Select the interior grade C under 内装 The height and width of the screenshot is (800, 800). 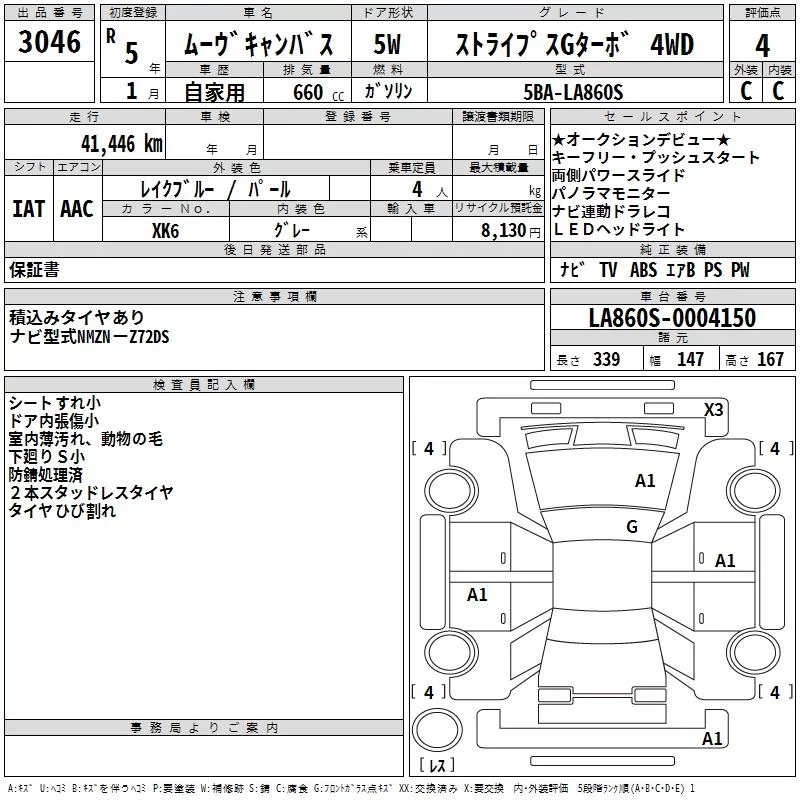tap(778, 91)
